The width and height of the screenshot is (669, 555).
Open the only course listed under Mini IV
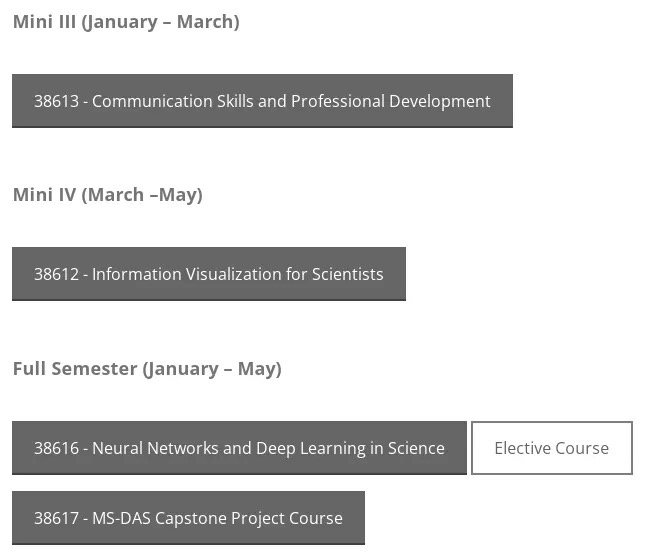coord(209,274)
